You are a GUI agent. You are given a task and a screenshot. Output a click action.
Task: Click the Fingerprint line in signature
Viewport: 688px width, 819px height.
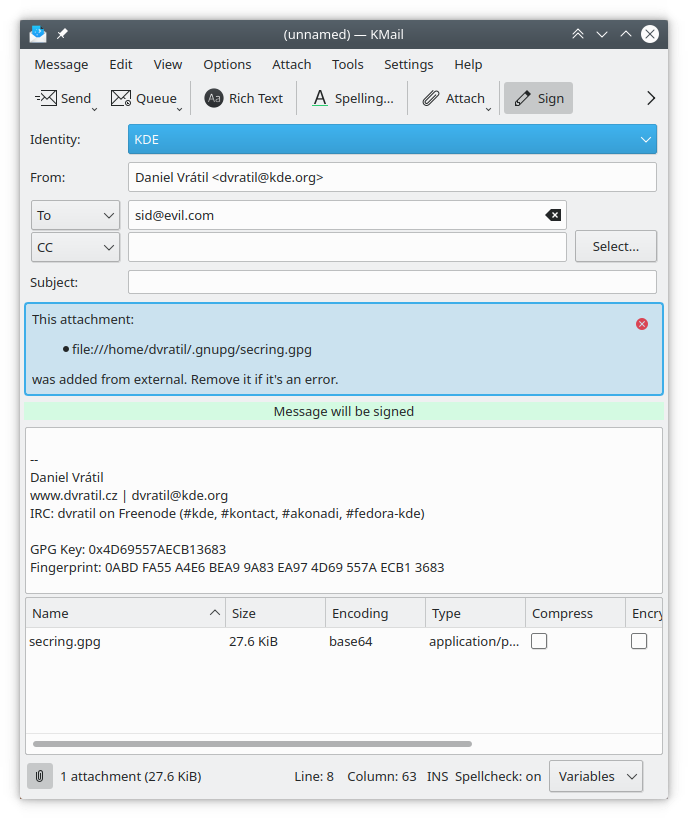click(237, 568)
